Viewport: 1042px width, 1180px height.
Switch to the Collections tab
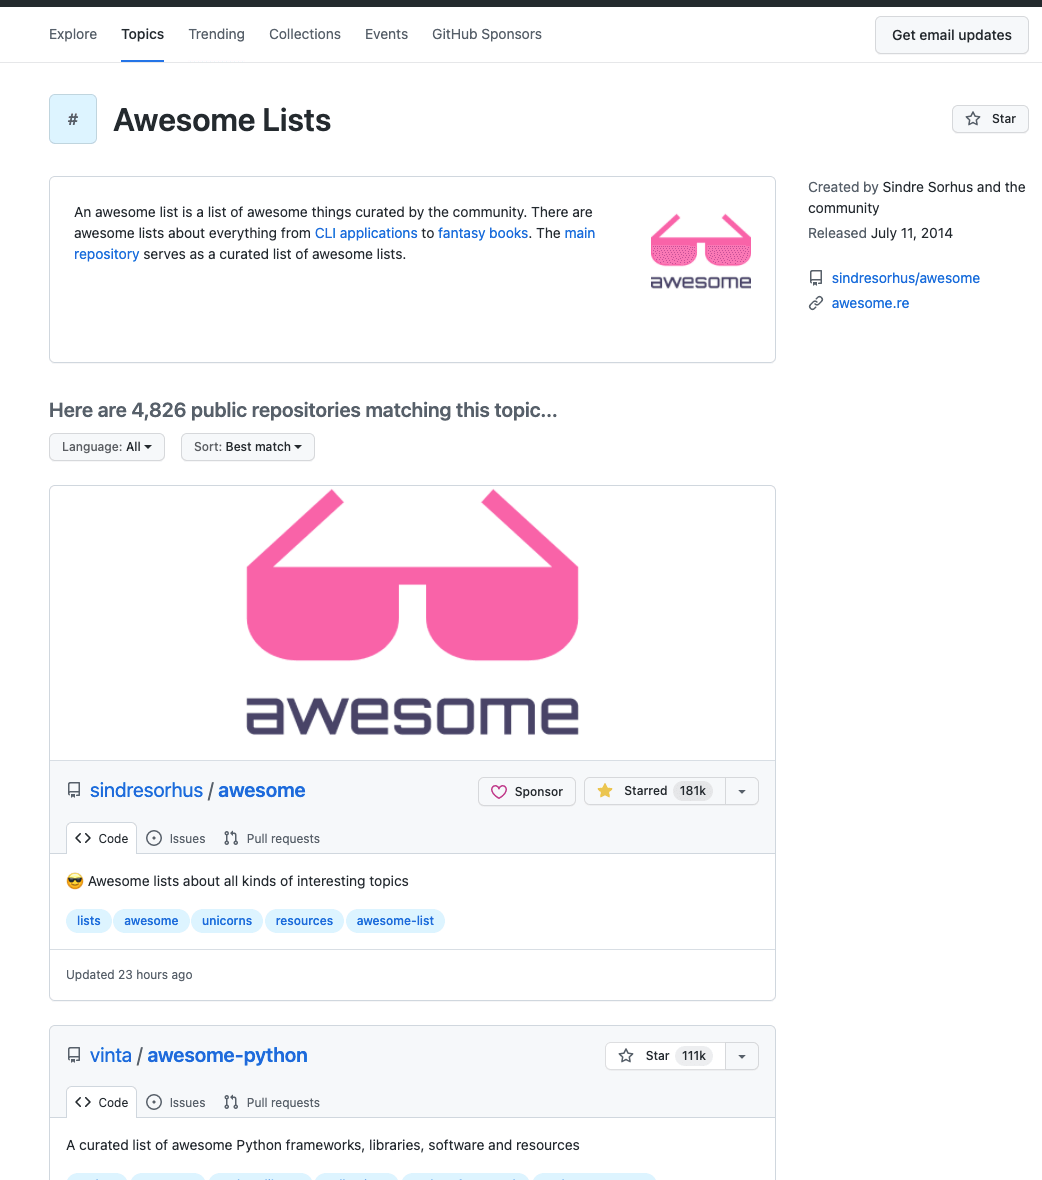(x=305, y=34)
